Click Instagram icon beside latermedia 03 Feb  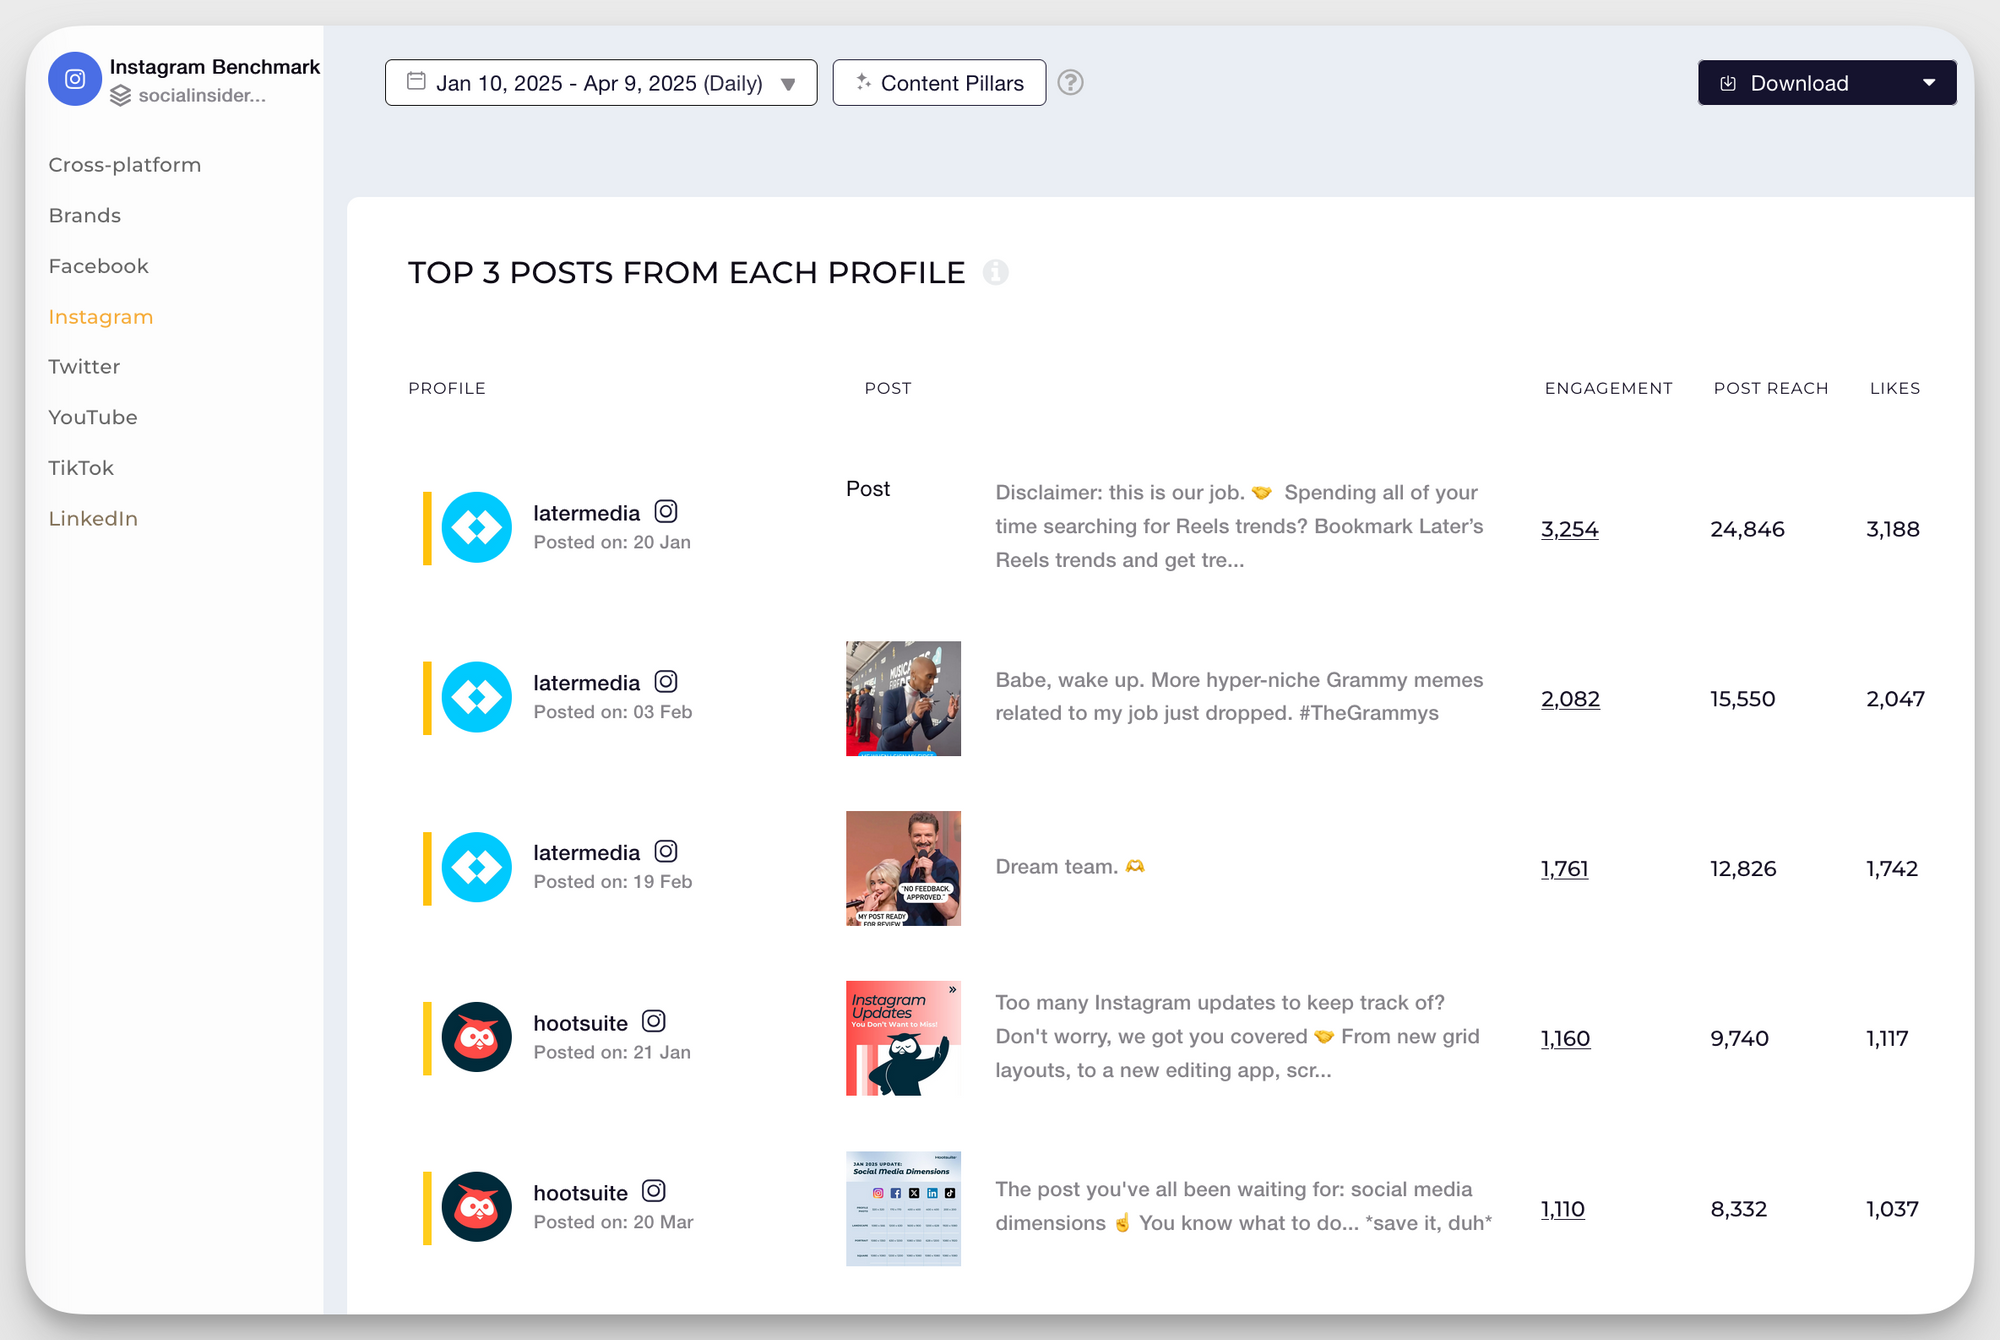666,681
